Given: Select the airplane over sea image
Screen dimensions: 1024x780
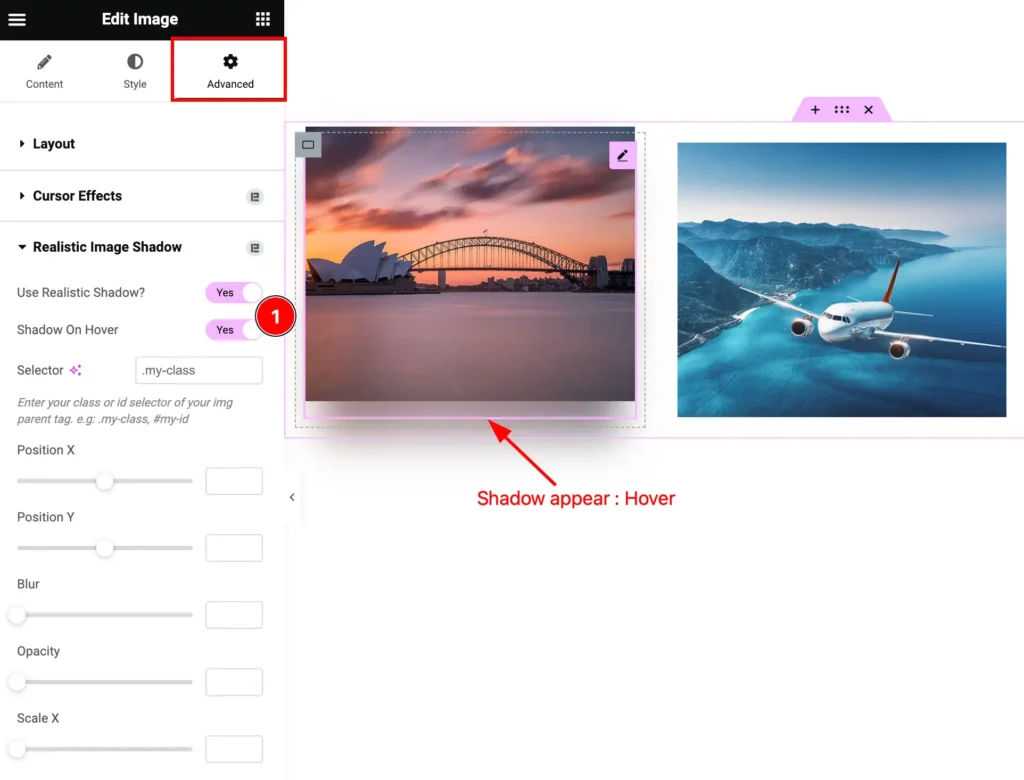Looking at the screenshot, I should (842, 280).
